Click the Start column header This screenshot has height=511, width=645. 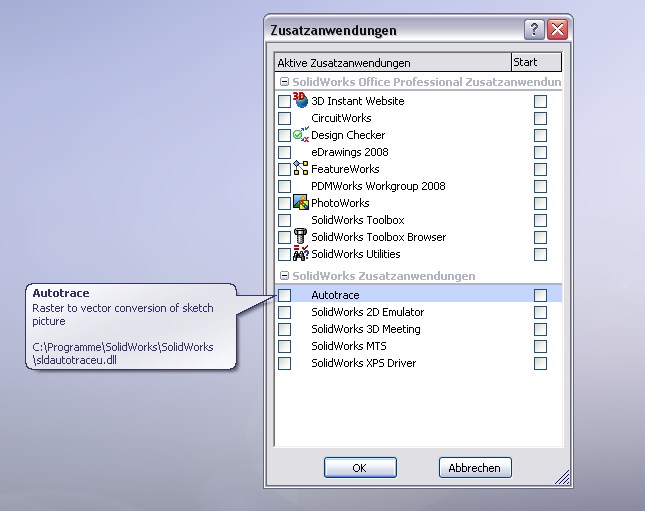(536, 62)
